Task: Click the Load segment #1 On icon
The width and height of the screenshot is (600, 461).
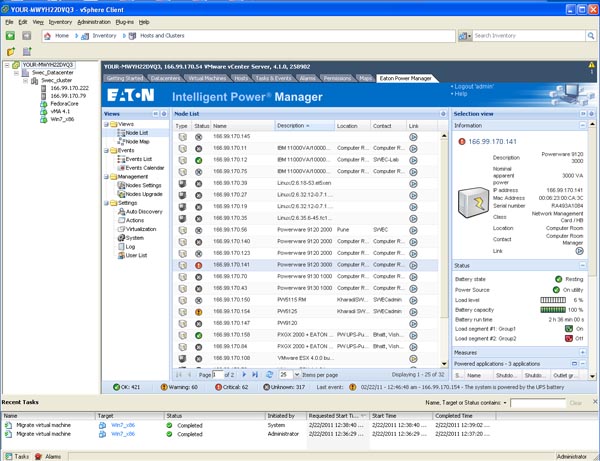Action: click(569, 329)
